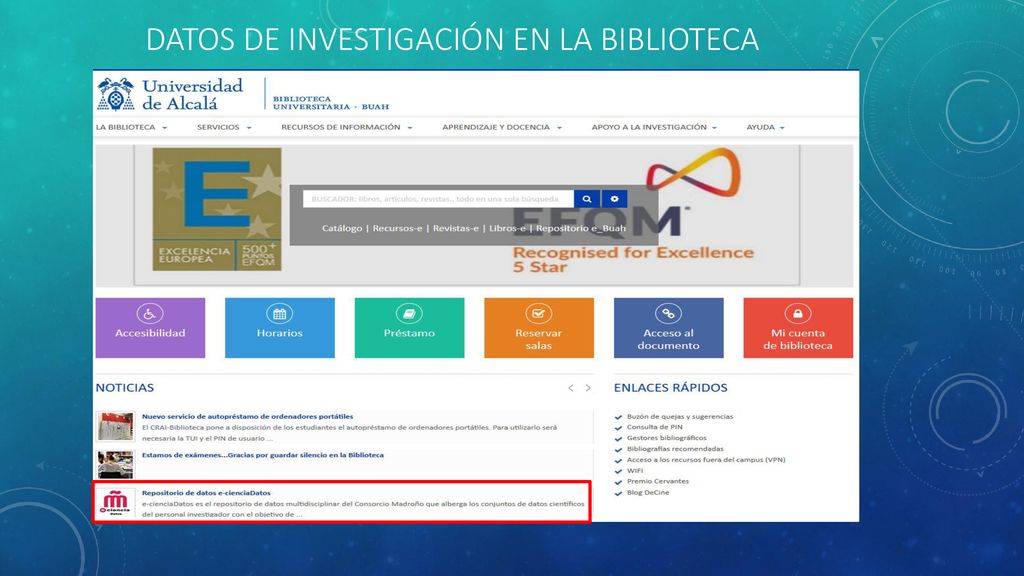Click the chain link Acceso al documento icon
The image size is (1024, 576).
(668, 313)
